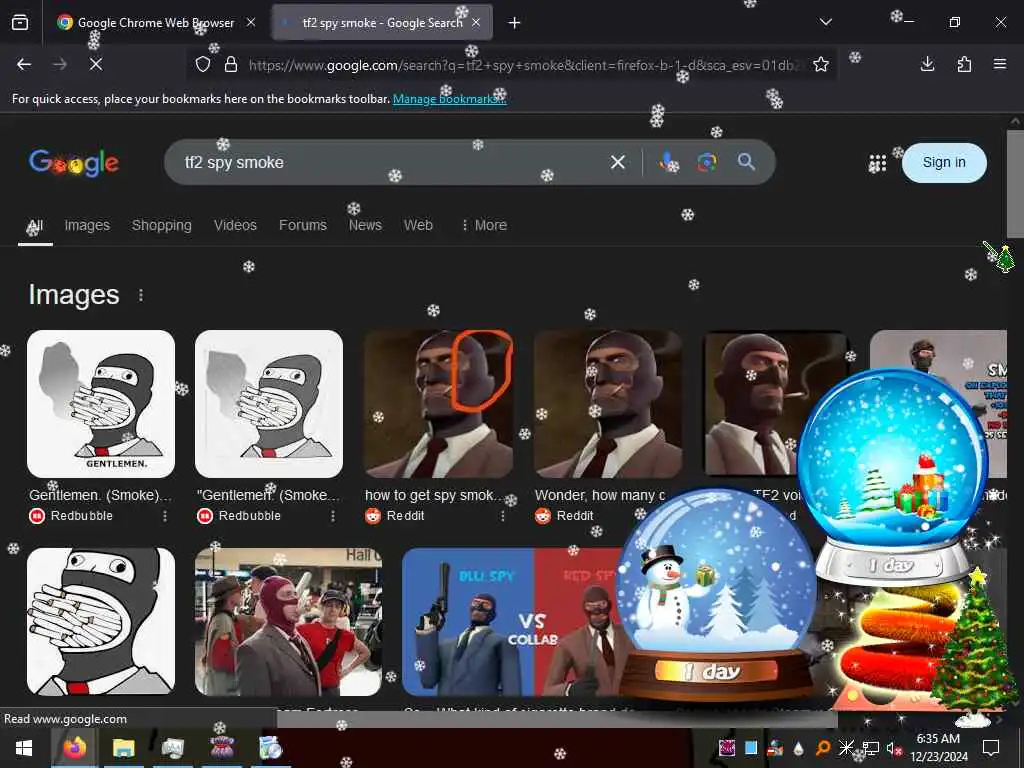Submit search with the magnifying glass
This screenshot has height=768, width=1024.
click(x=746, y=162)
